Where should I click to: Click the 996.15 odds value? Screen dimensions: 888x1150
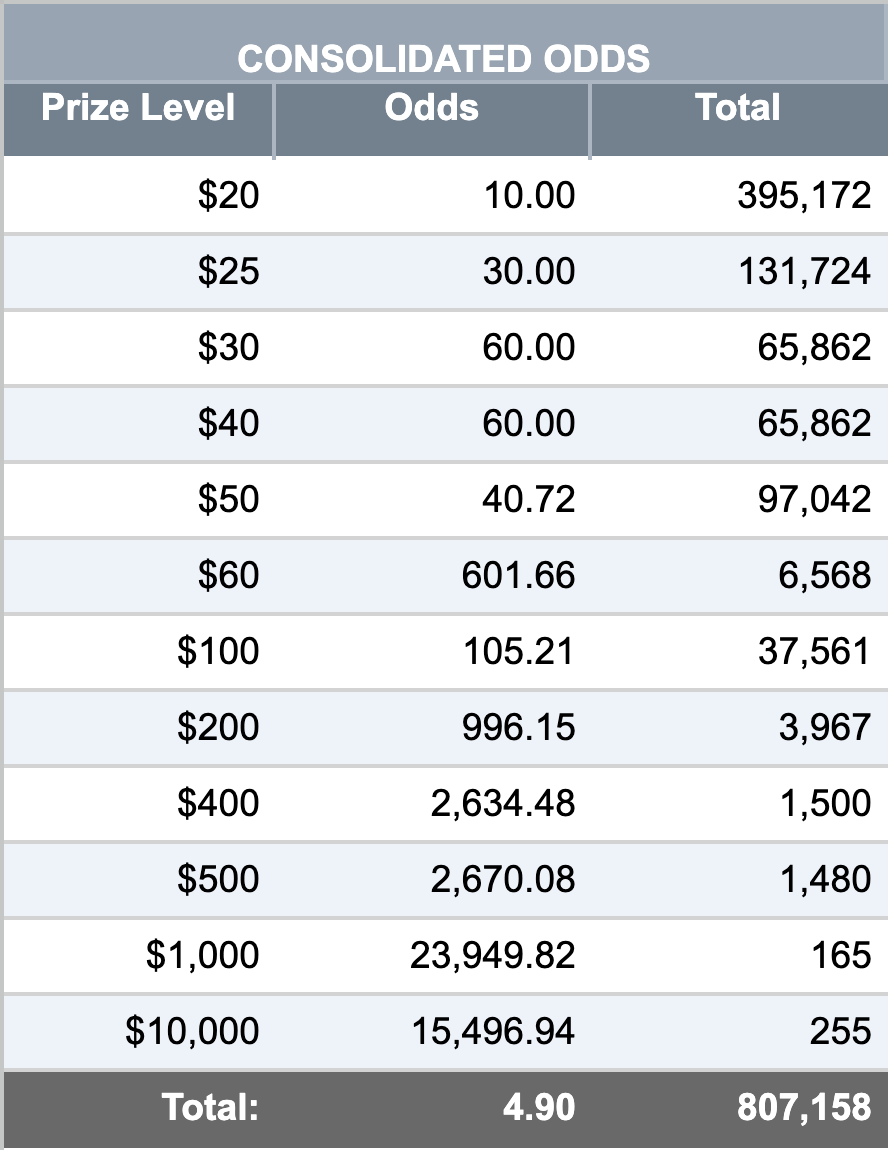click(x=518, y=727)
